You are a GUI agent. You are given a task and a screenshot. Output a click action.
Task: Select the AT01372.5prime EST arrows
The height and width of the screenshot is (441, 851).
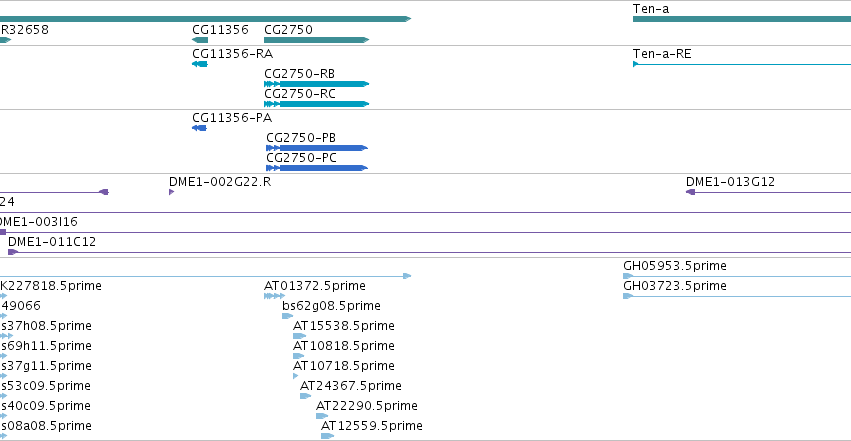coord(274,296)
